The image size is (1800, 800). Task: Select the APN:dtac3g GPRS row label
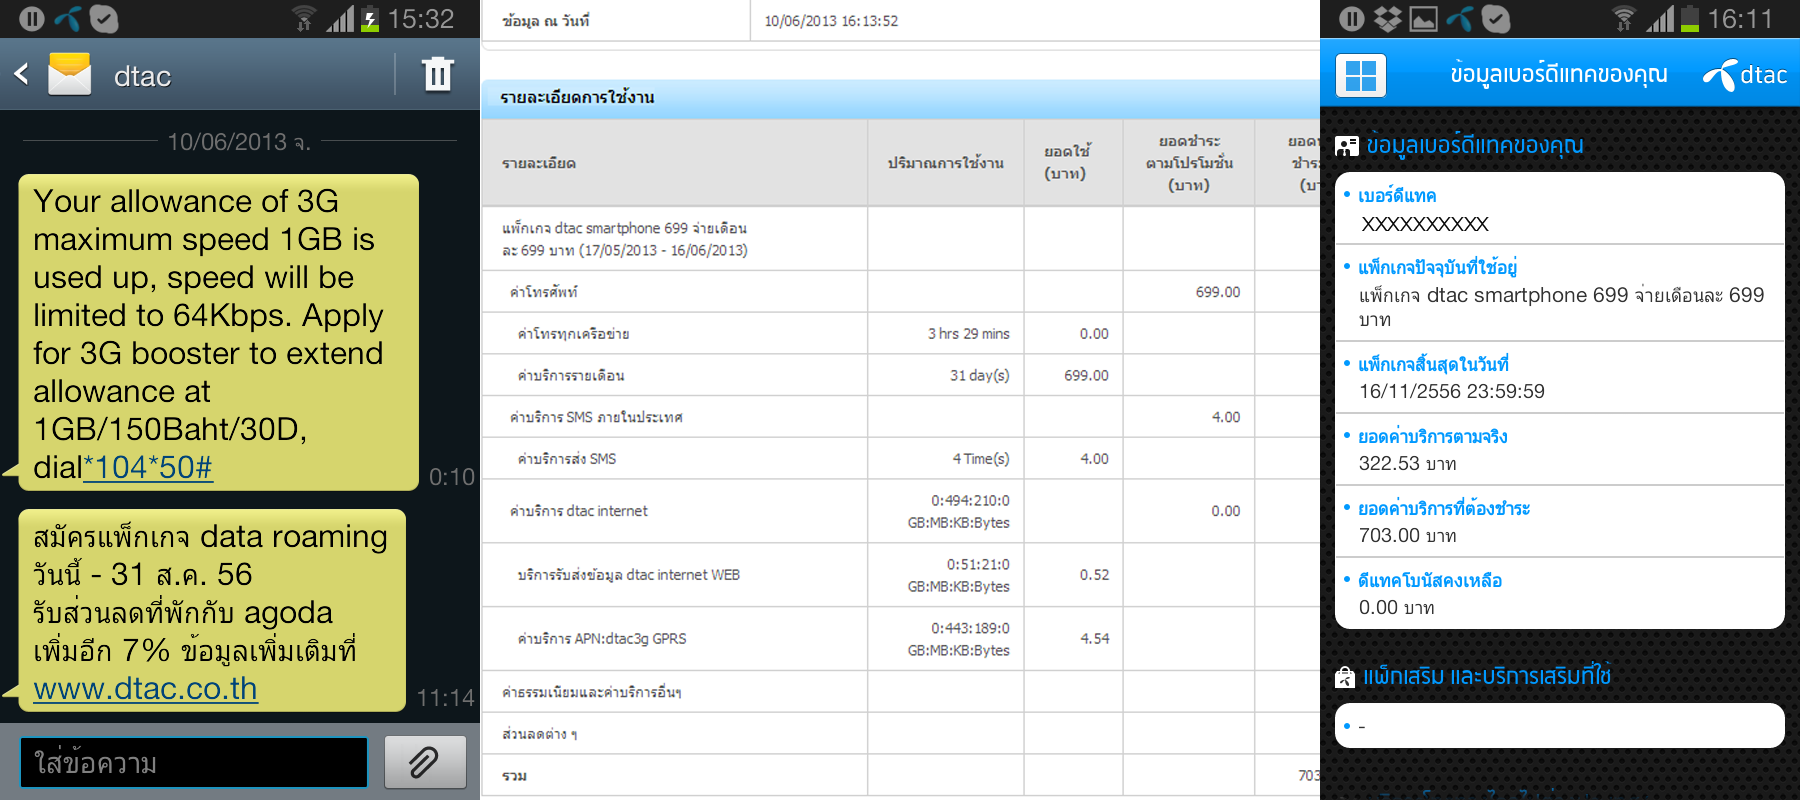pyautogui.click(x=601, y=639)
